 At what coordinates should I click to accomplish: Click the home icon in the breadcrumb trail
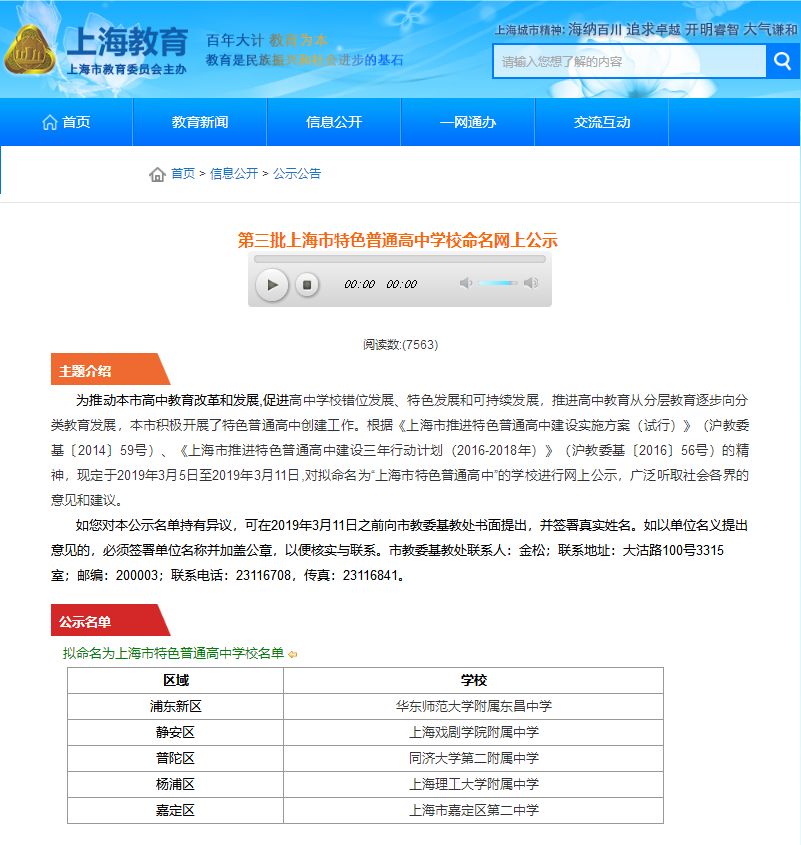[157, 173]
